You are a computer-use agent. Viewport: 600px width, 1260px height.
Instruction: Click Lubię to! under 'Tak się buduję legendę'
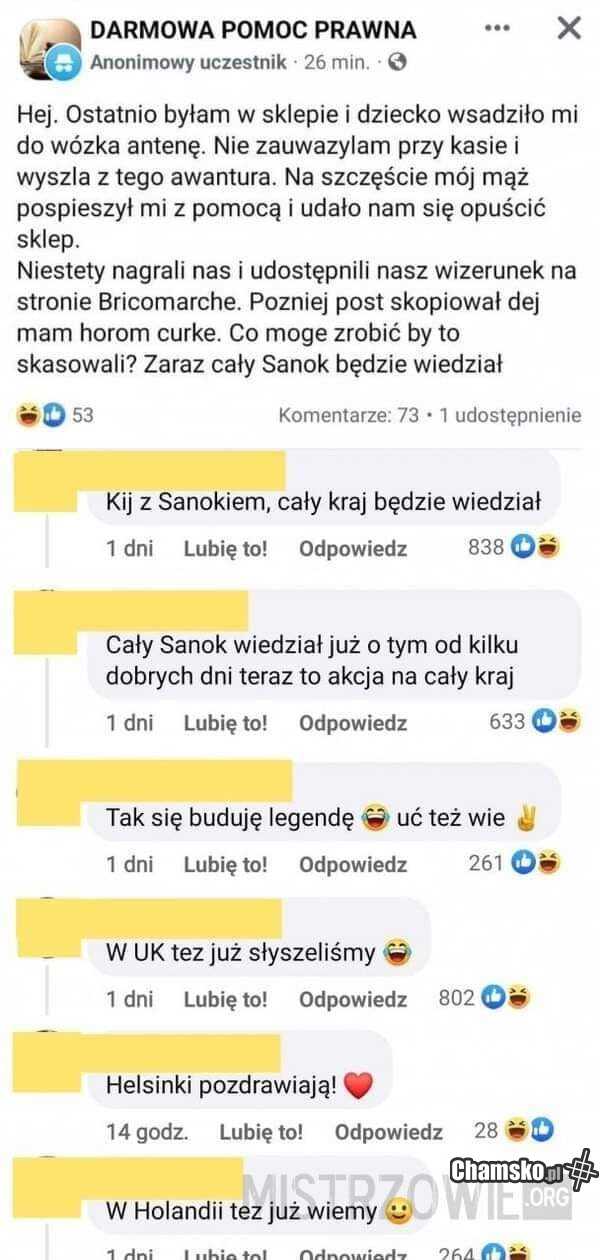pyautogui.click(x=225, y=864)
